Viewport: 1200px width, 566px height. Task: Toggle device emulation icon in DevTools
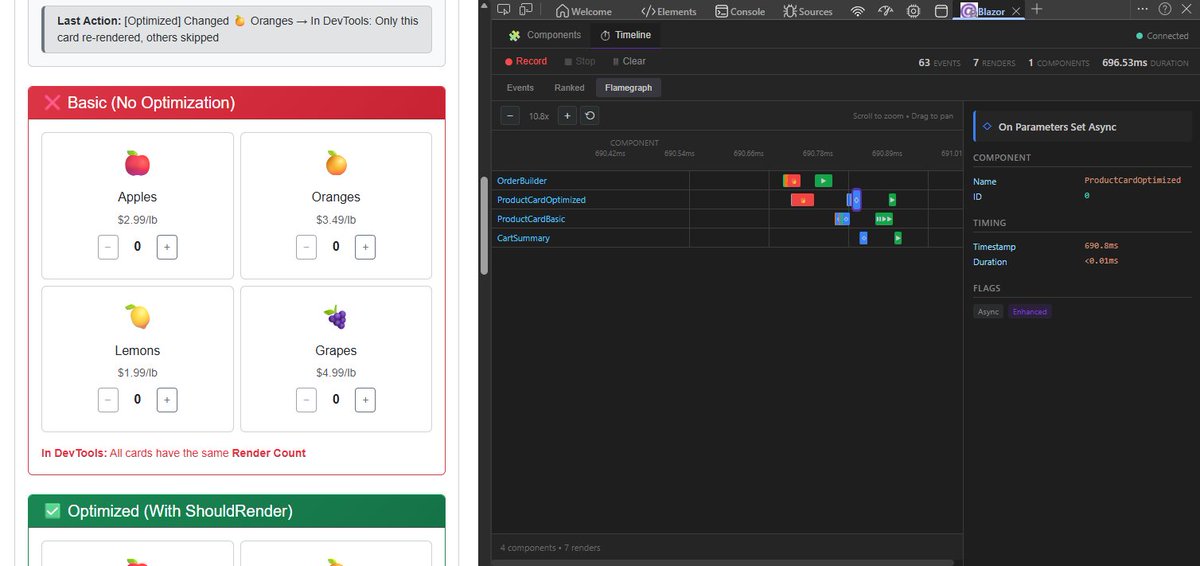(x=525, y=10)
